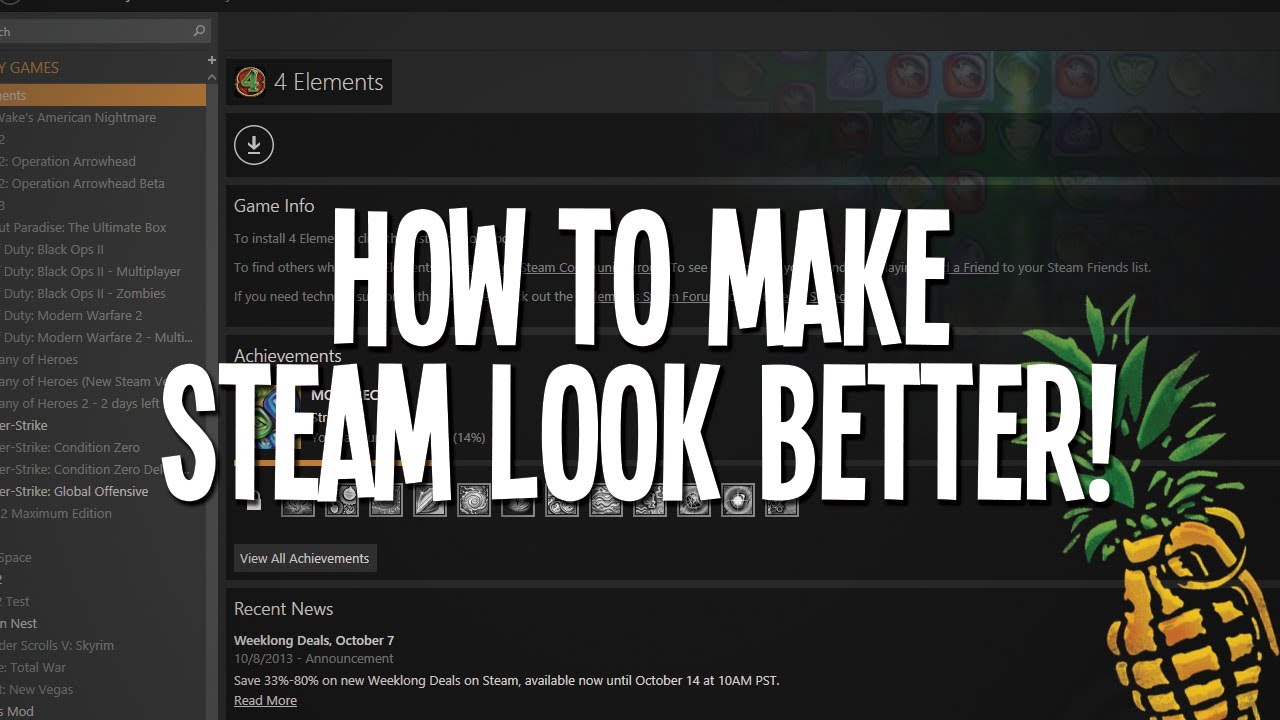This screenshot has width=1280, height=720.
Task: Select ': Total War' in games list
Action: point(33,667)
